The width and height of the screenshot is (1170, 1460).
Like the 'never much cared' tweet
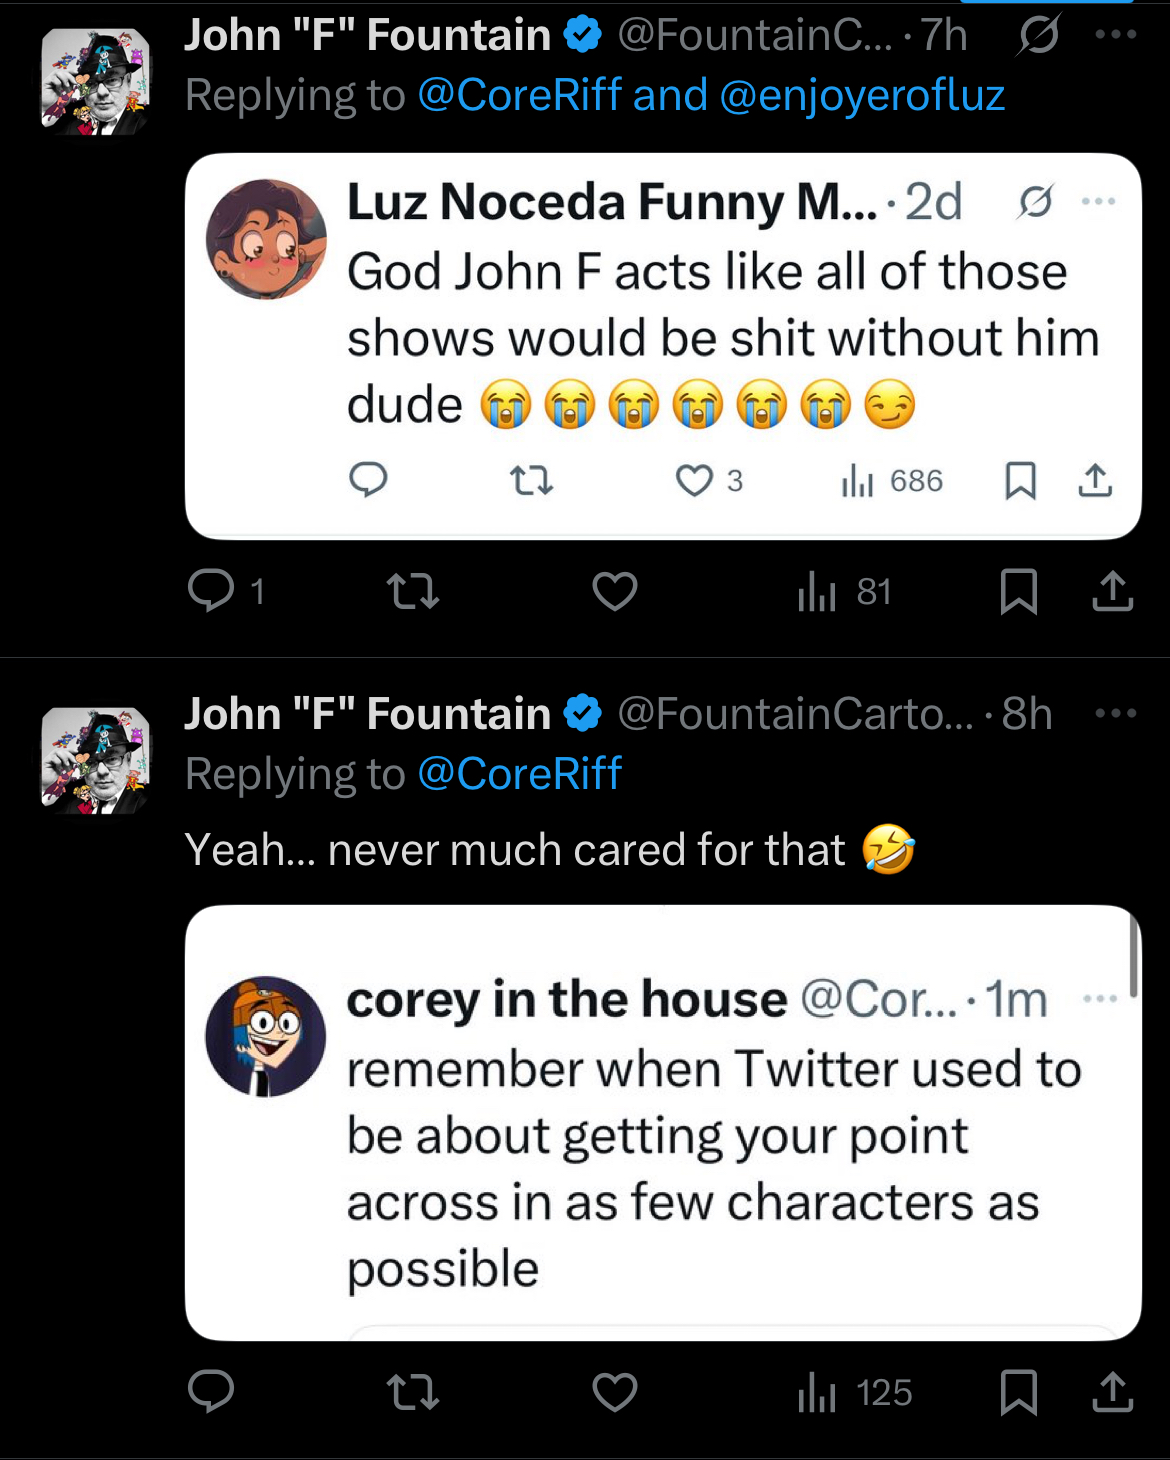614,1391
